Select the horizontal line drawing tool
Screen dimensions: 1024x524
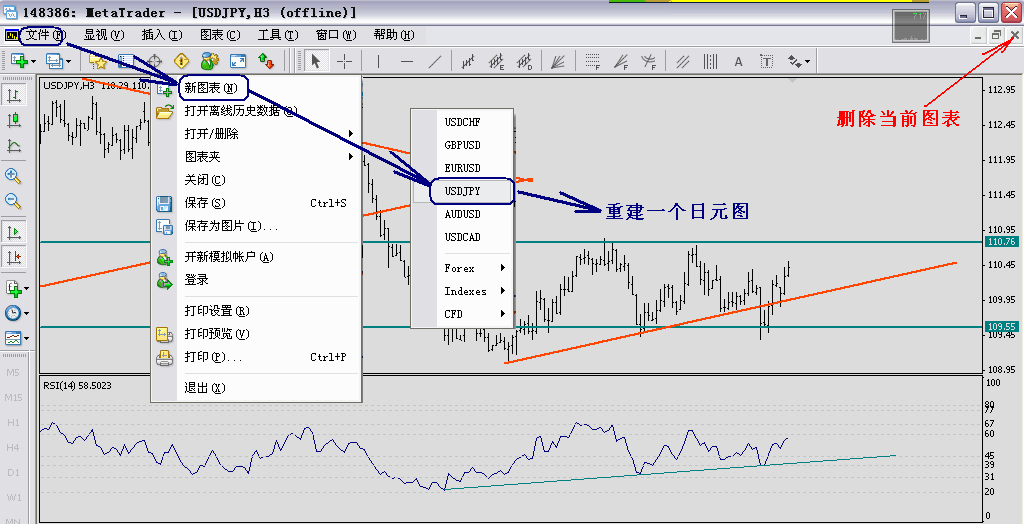tap(406, 61)
